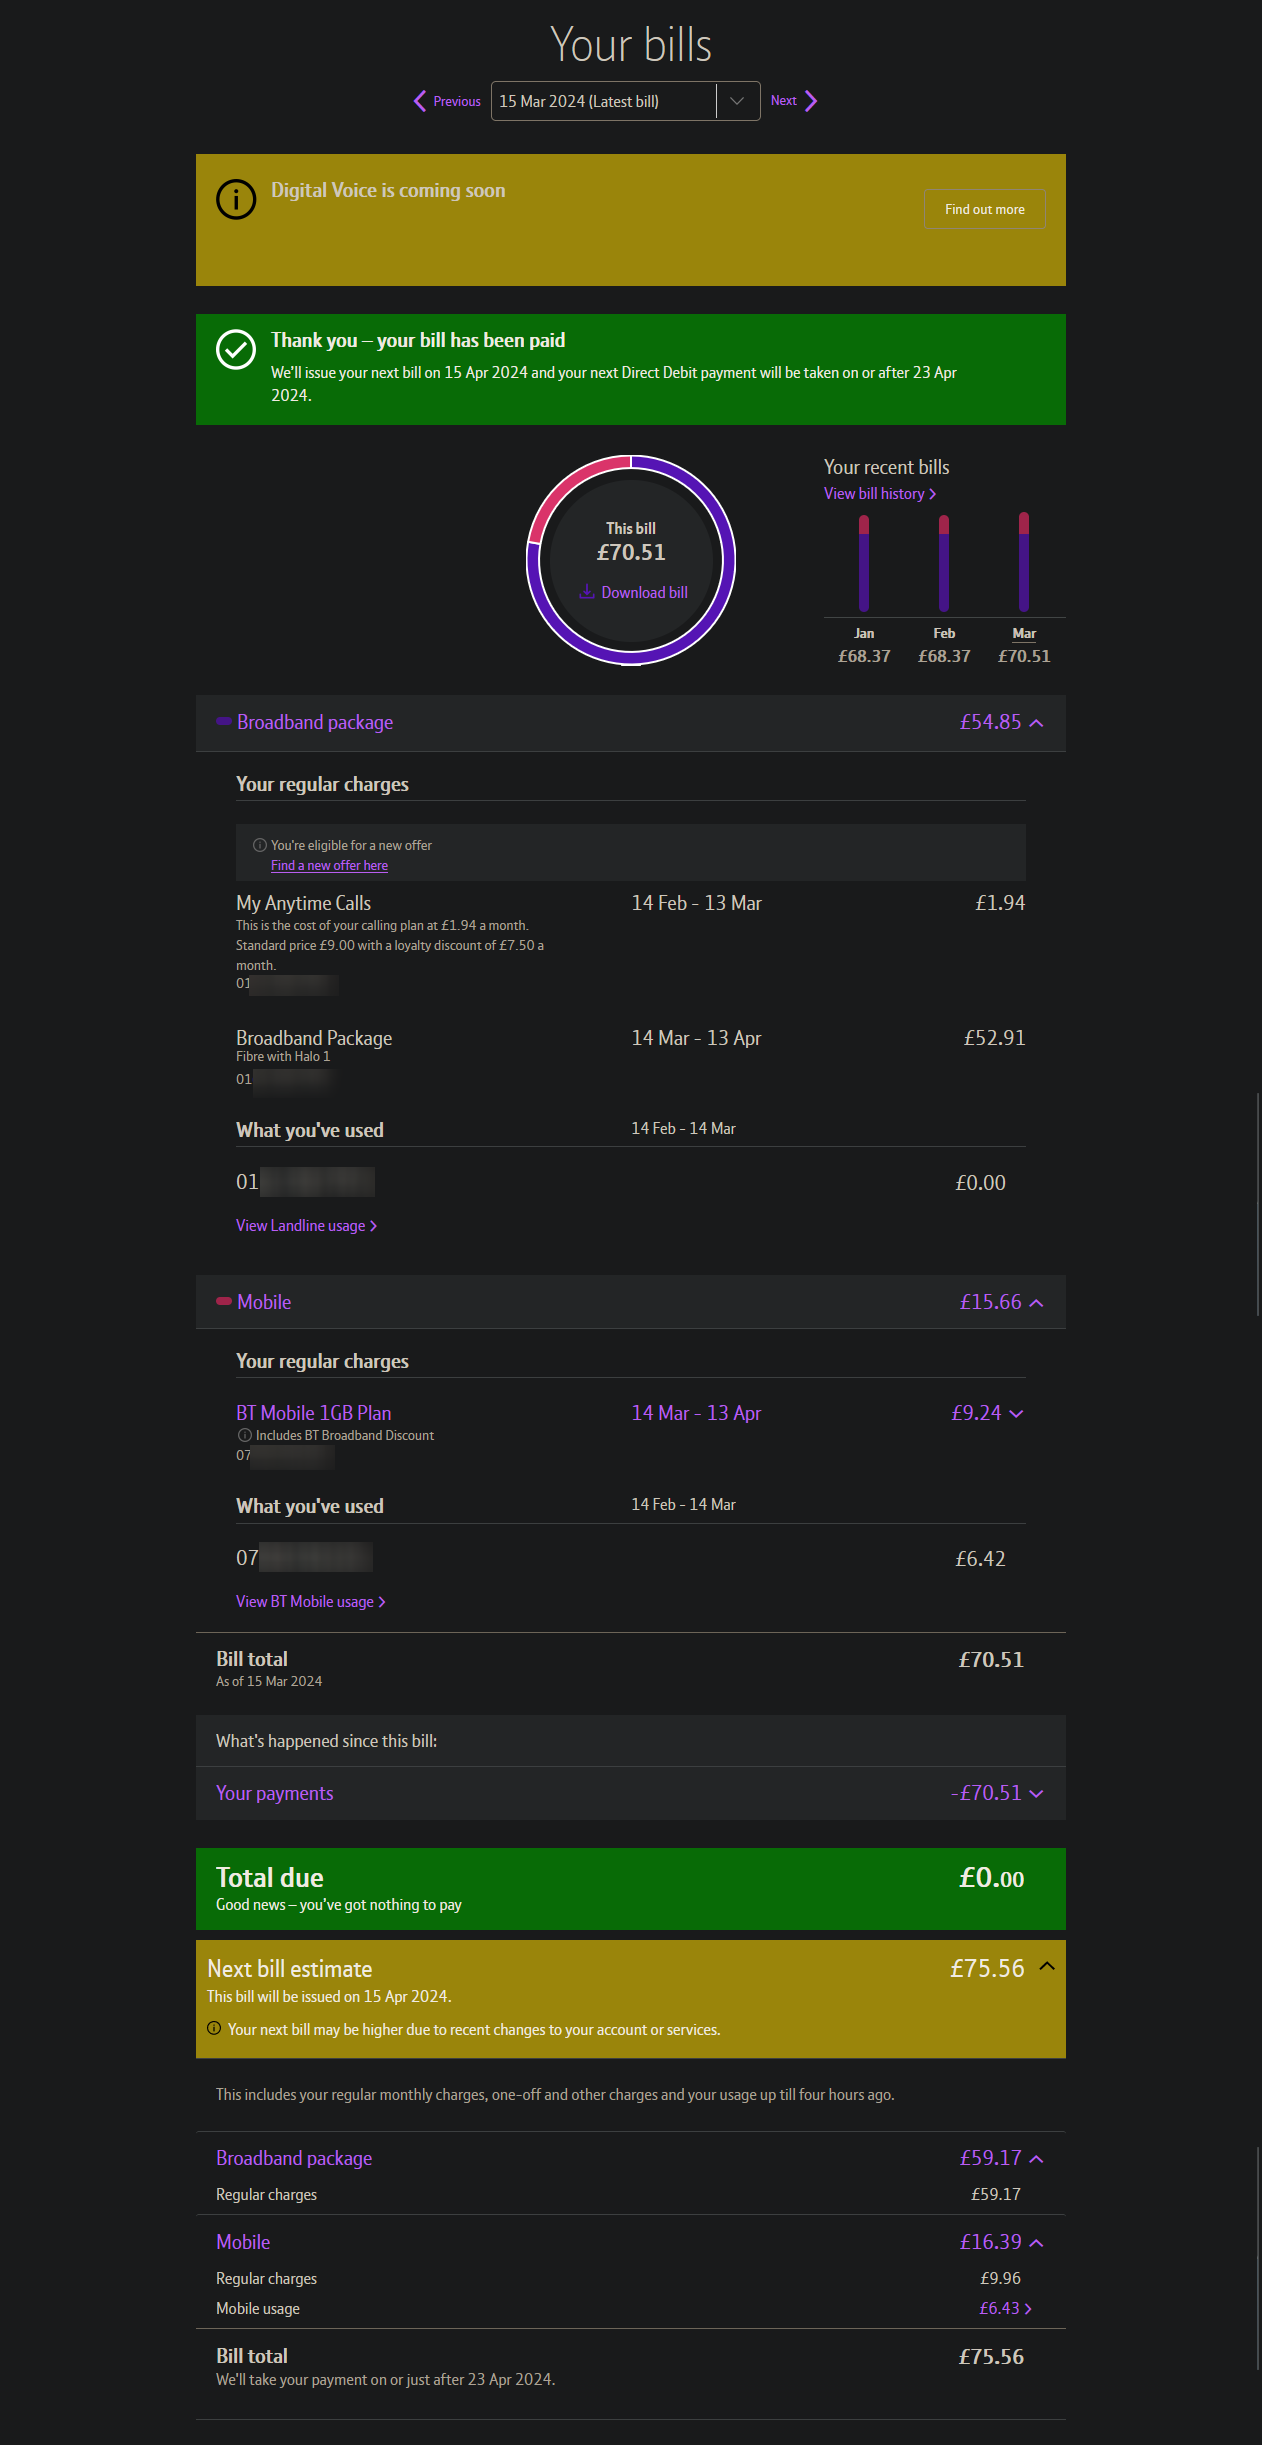The height and width of the screenshot is (2445, 1262).
Task: Click the Total due £0.00 amount
Action: point(992,1878)
